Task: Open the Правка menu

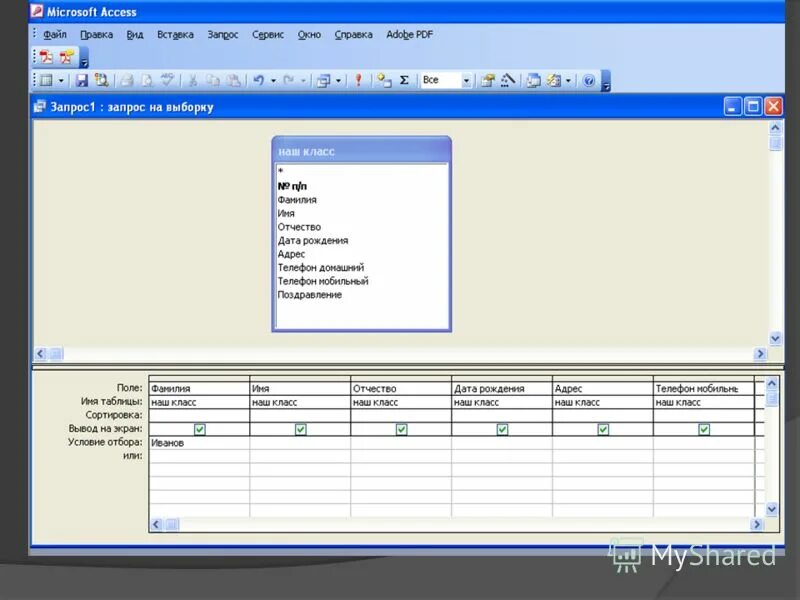Action: [x=96, y=35]
